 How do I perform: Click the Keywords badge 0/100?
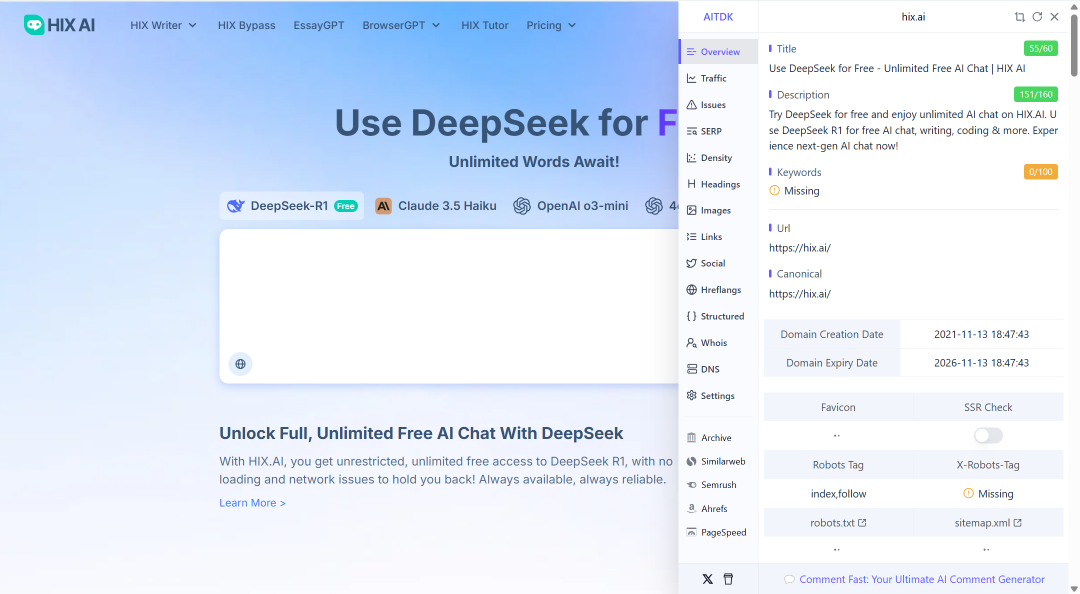[x=1041, y=172]
